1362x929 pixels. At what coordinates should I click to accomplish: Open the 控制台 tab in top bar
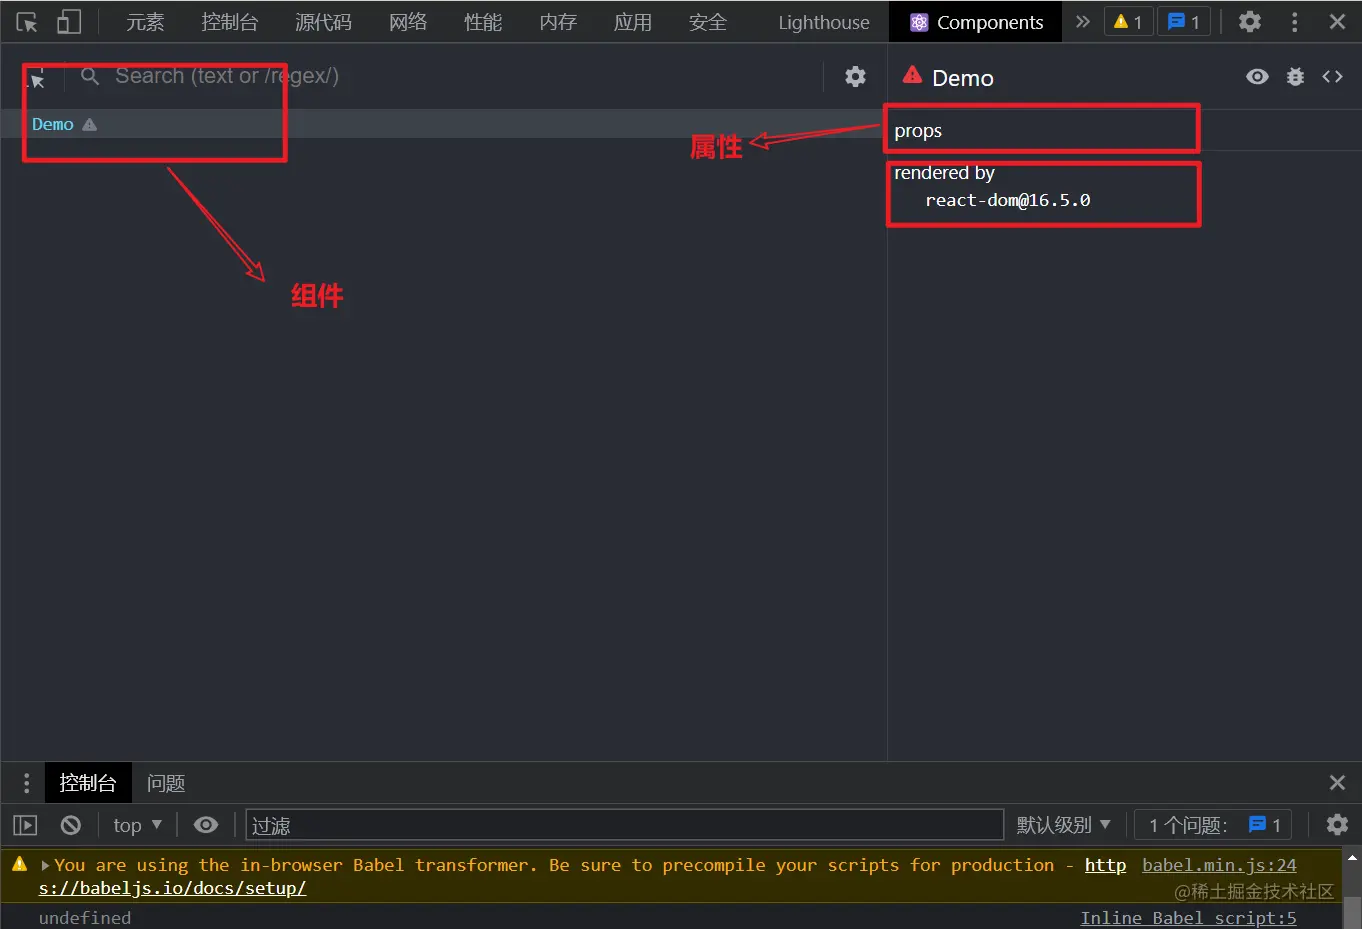click(x=229, y=22)
